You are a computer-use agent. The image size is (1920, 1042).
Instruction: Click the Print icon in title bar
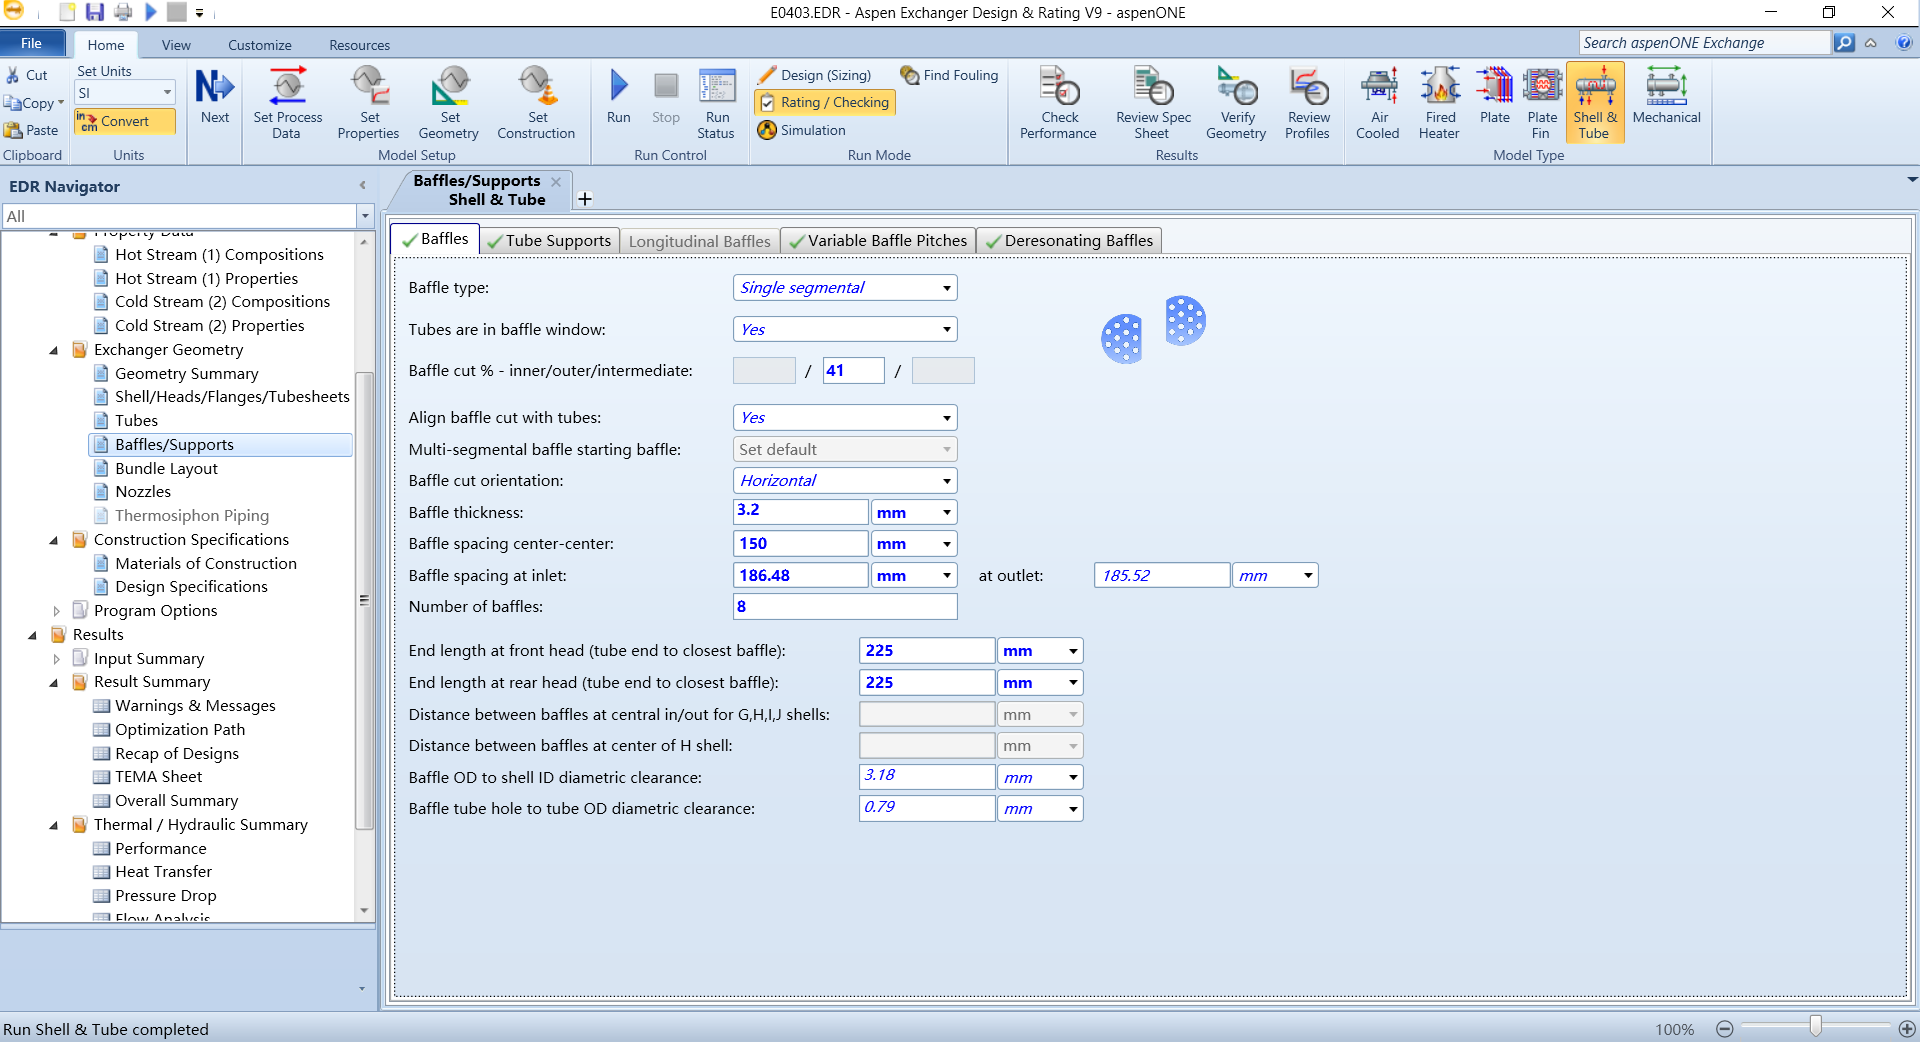pos(122,12)
